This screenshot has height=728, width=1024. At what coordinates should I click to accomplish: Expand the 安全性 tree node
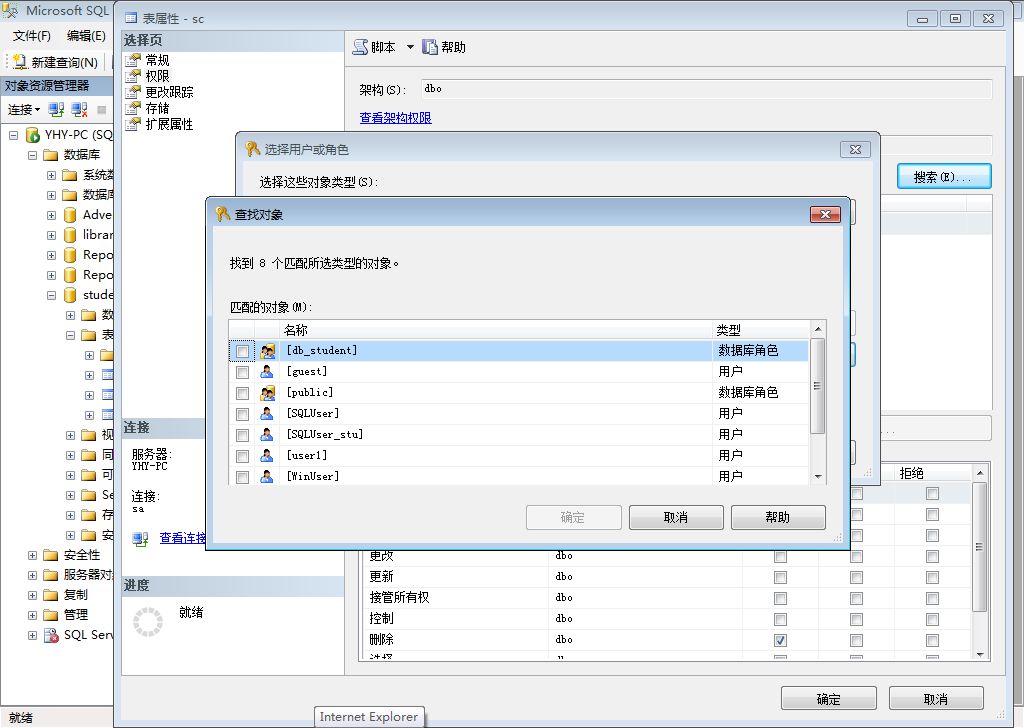(33, 556)
